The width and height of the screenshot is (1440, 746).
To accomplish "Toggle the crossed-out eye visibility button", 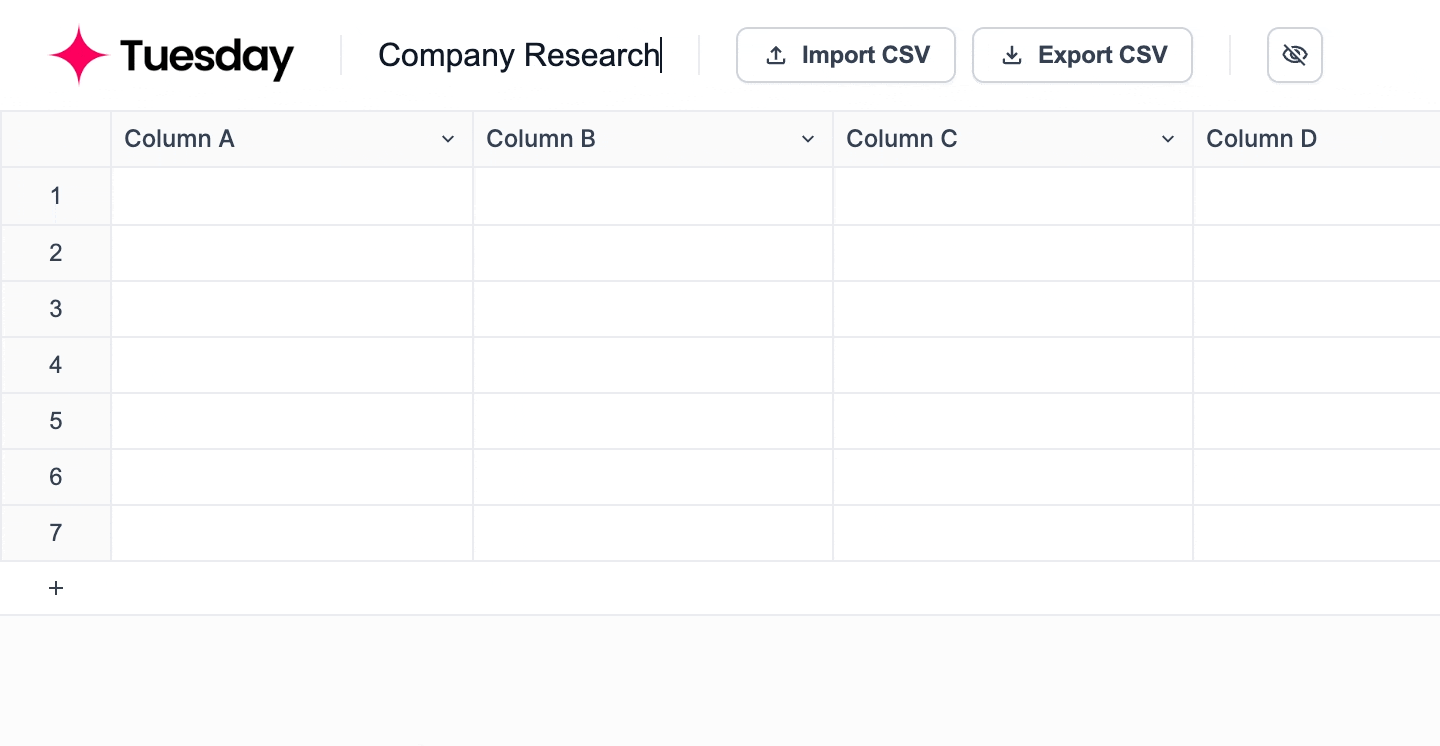I will (x=1294, y=55).
